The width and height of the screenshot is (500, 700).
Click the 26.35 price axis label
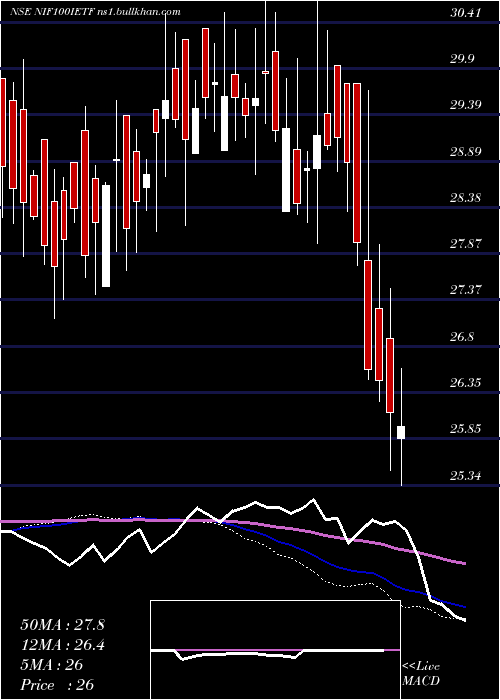(x=466, y=382)
